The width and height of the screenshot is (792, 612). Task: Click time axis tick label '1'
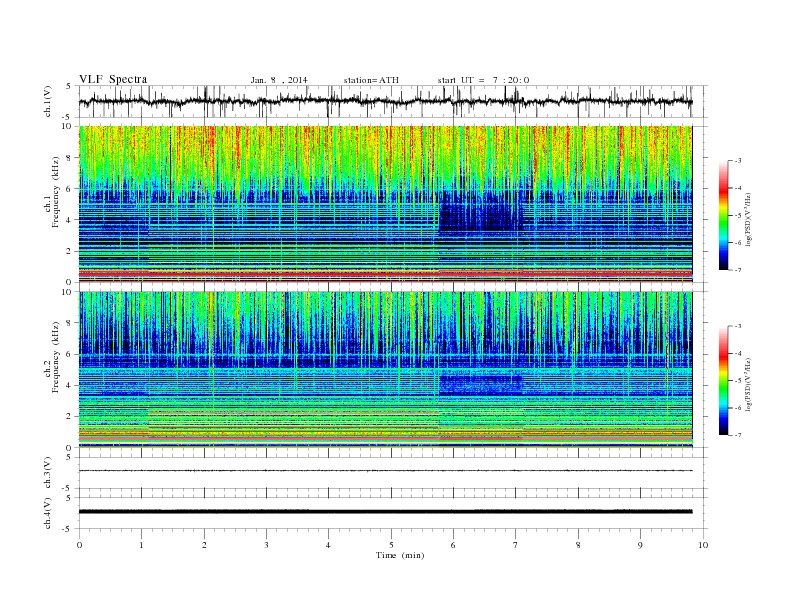click(x=142, y=545)
